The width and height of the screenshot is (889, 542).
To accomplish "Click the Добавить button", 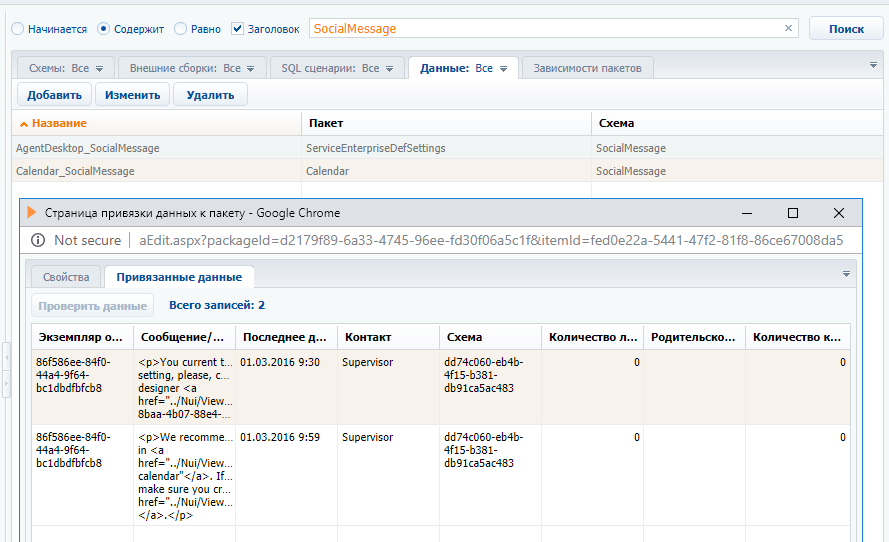I will pos(54,95).
